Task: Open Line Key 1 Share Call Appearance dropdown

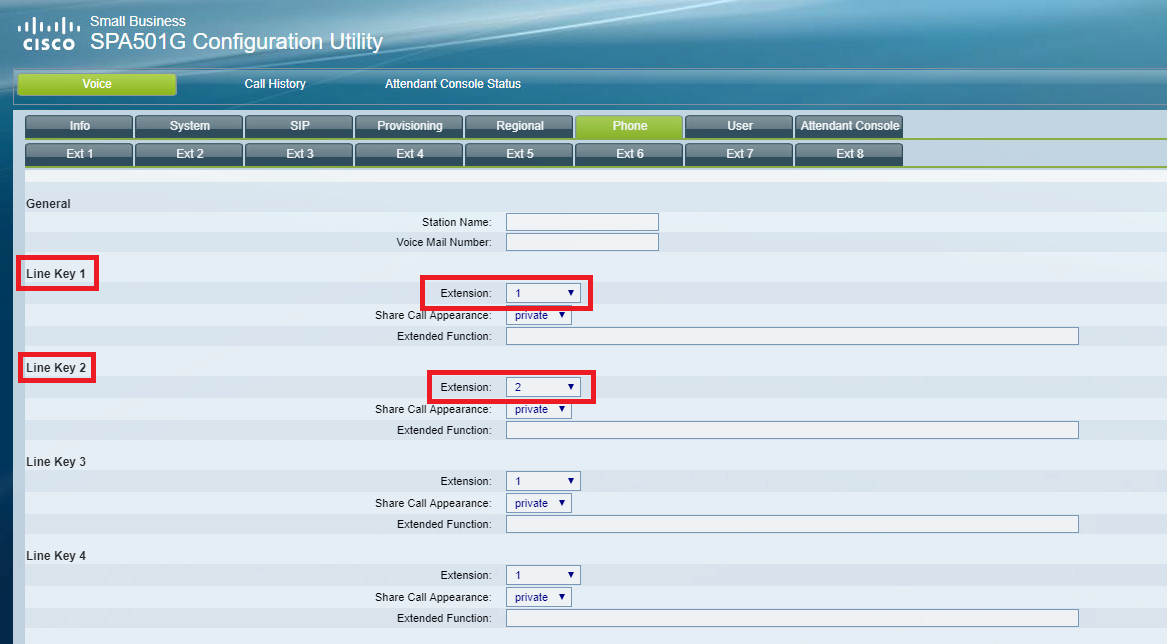Action: pos(539,316)
